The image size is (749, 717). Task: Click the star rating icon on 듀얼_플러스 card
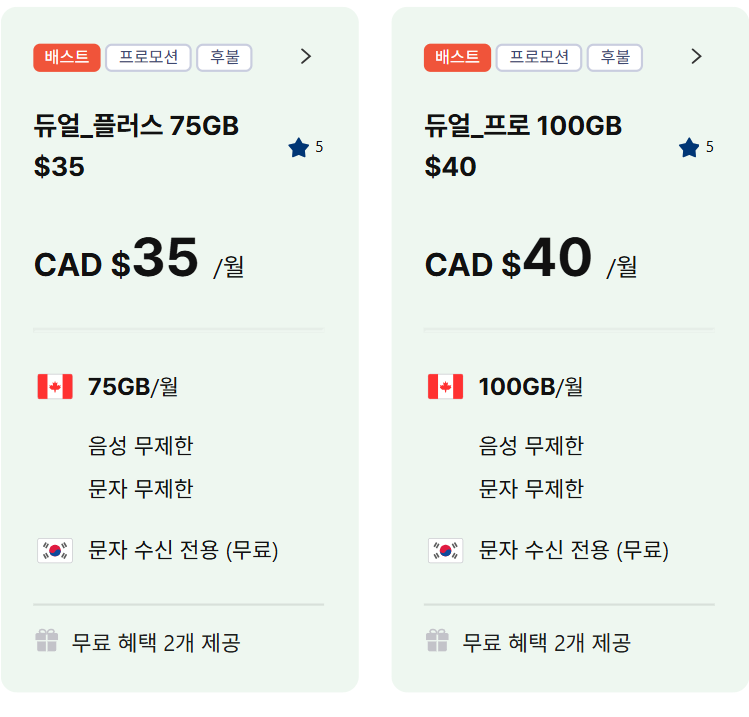point(298,148)
